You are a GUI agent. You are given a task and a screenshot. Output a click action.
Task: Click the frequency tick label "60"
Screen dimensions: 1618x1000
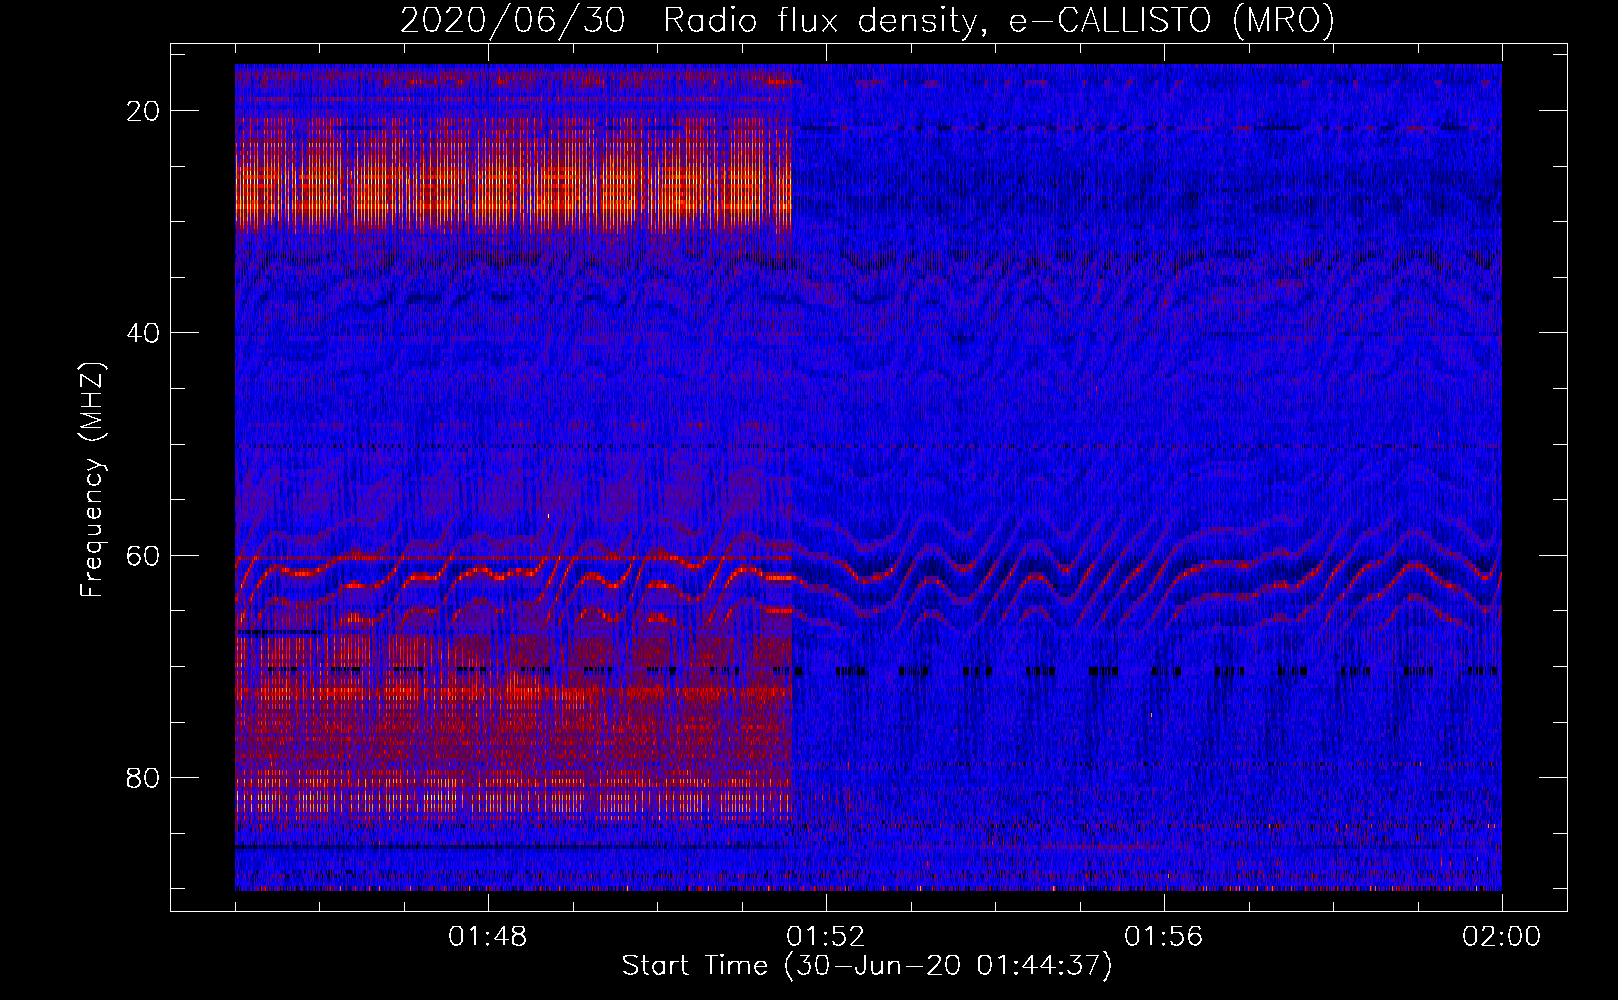(x=144, y=555)
